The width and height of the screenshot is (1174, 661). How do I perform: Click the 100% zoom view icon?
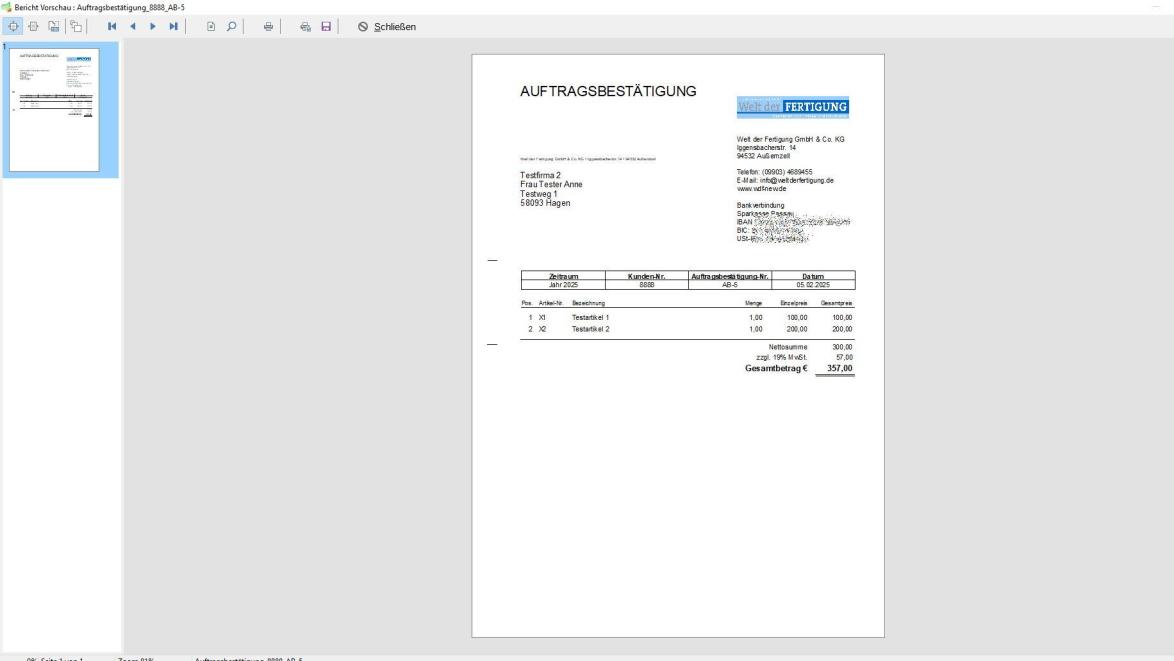(54, 26)
